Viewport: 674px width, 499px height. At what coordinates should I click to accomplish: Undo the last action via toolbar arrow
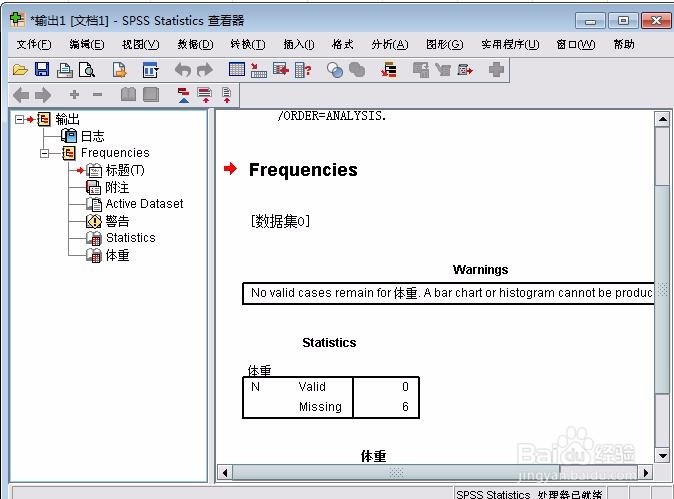(182, 70)
